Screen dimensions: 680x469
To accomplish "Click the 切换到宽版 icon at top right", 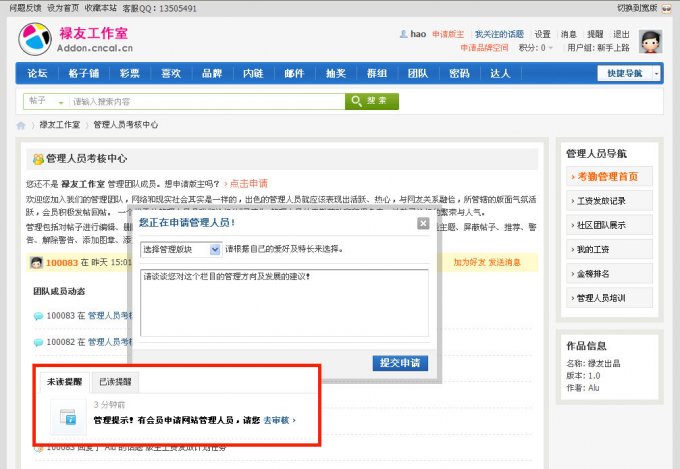I will click(667, 8).
